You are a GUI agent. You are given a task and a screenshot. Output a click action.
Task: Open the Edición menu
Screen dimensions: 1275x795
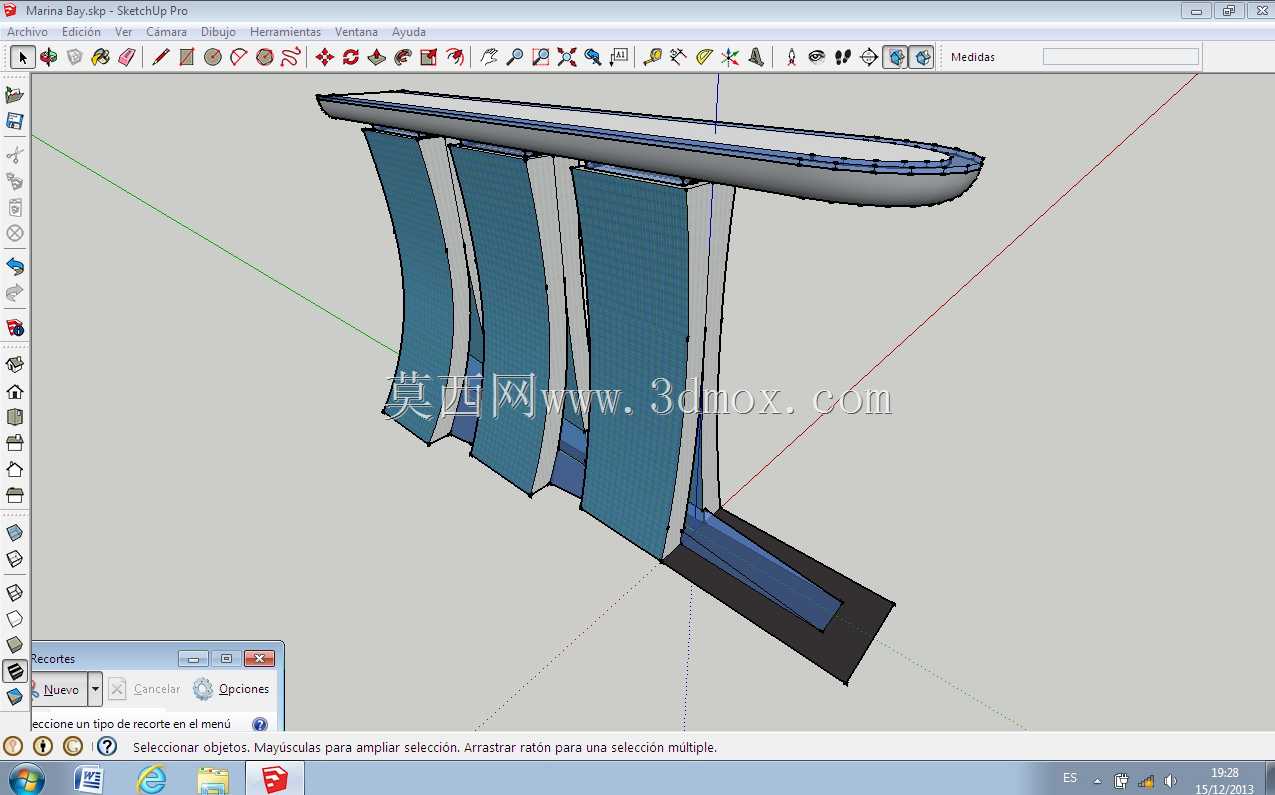pos(81,32)
